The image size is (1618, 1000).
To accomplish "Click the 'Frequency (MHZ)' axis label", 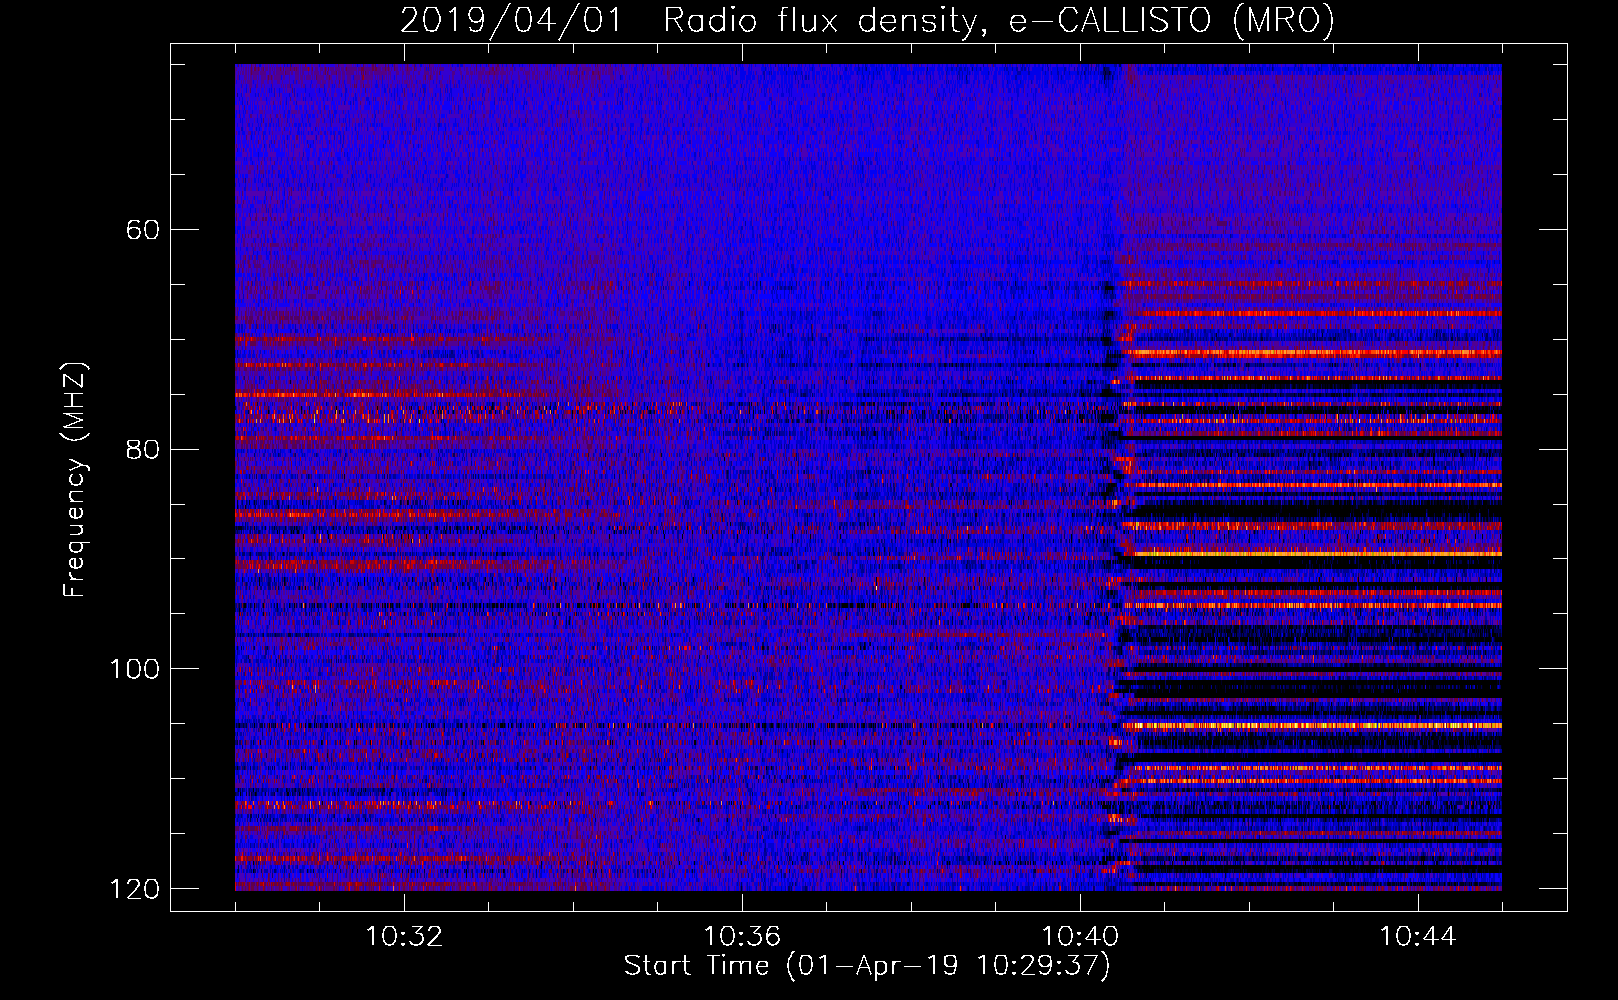I will 75,479.
